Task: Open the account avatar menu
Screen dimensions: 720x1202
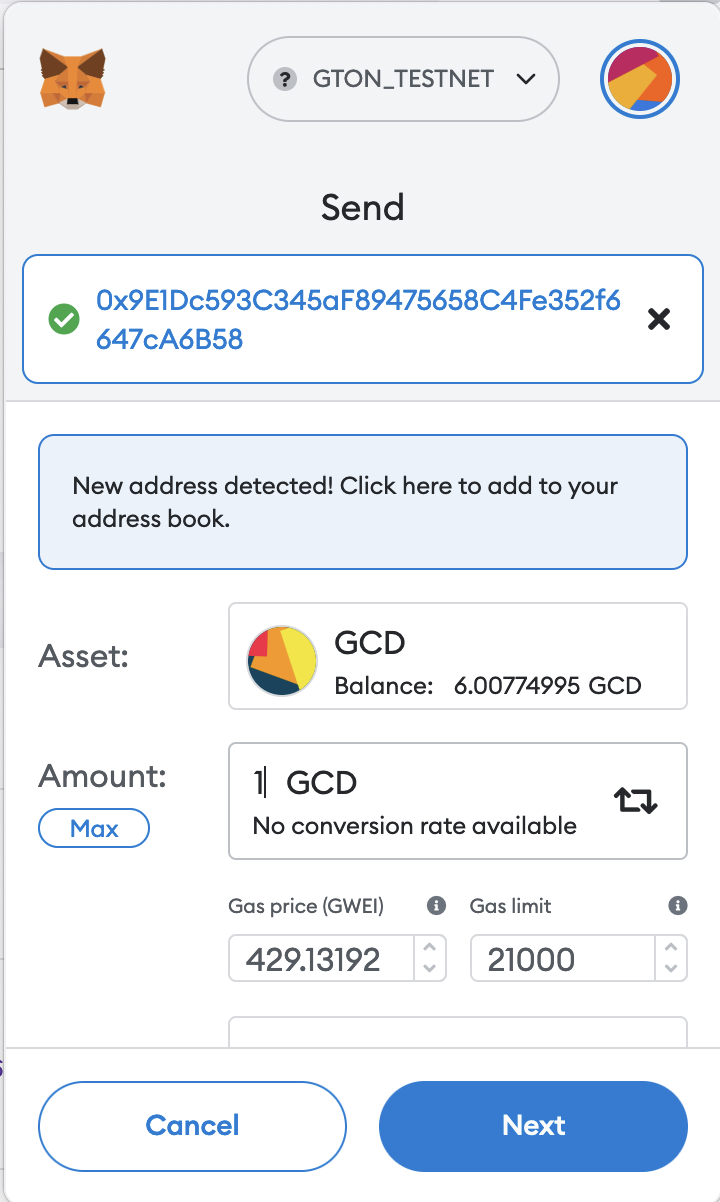Action: (639, 79)
